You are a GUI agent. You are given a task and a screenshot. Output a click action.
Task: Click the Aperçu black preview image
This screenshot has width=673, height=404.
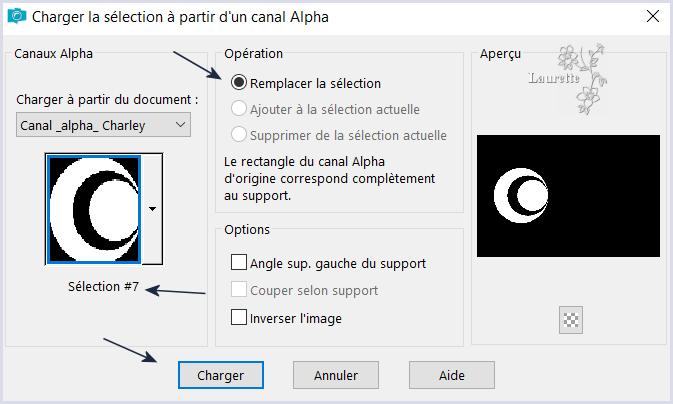568,196
